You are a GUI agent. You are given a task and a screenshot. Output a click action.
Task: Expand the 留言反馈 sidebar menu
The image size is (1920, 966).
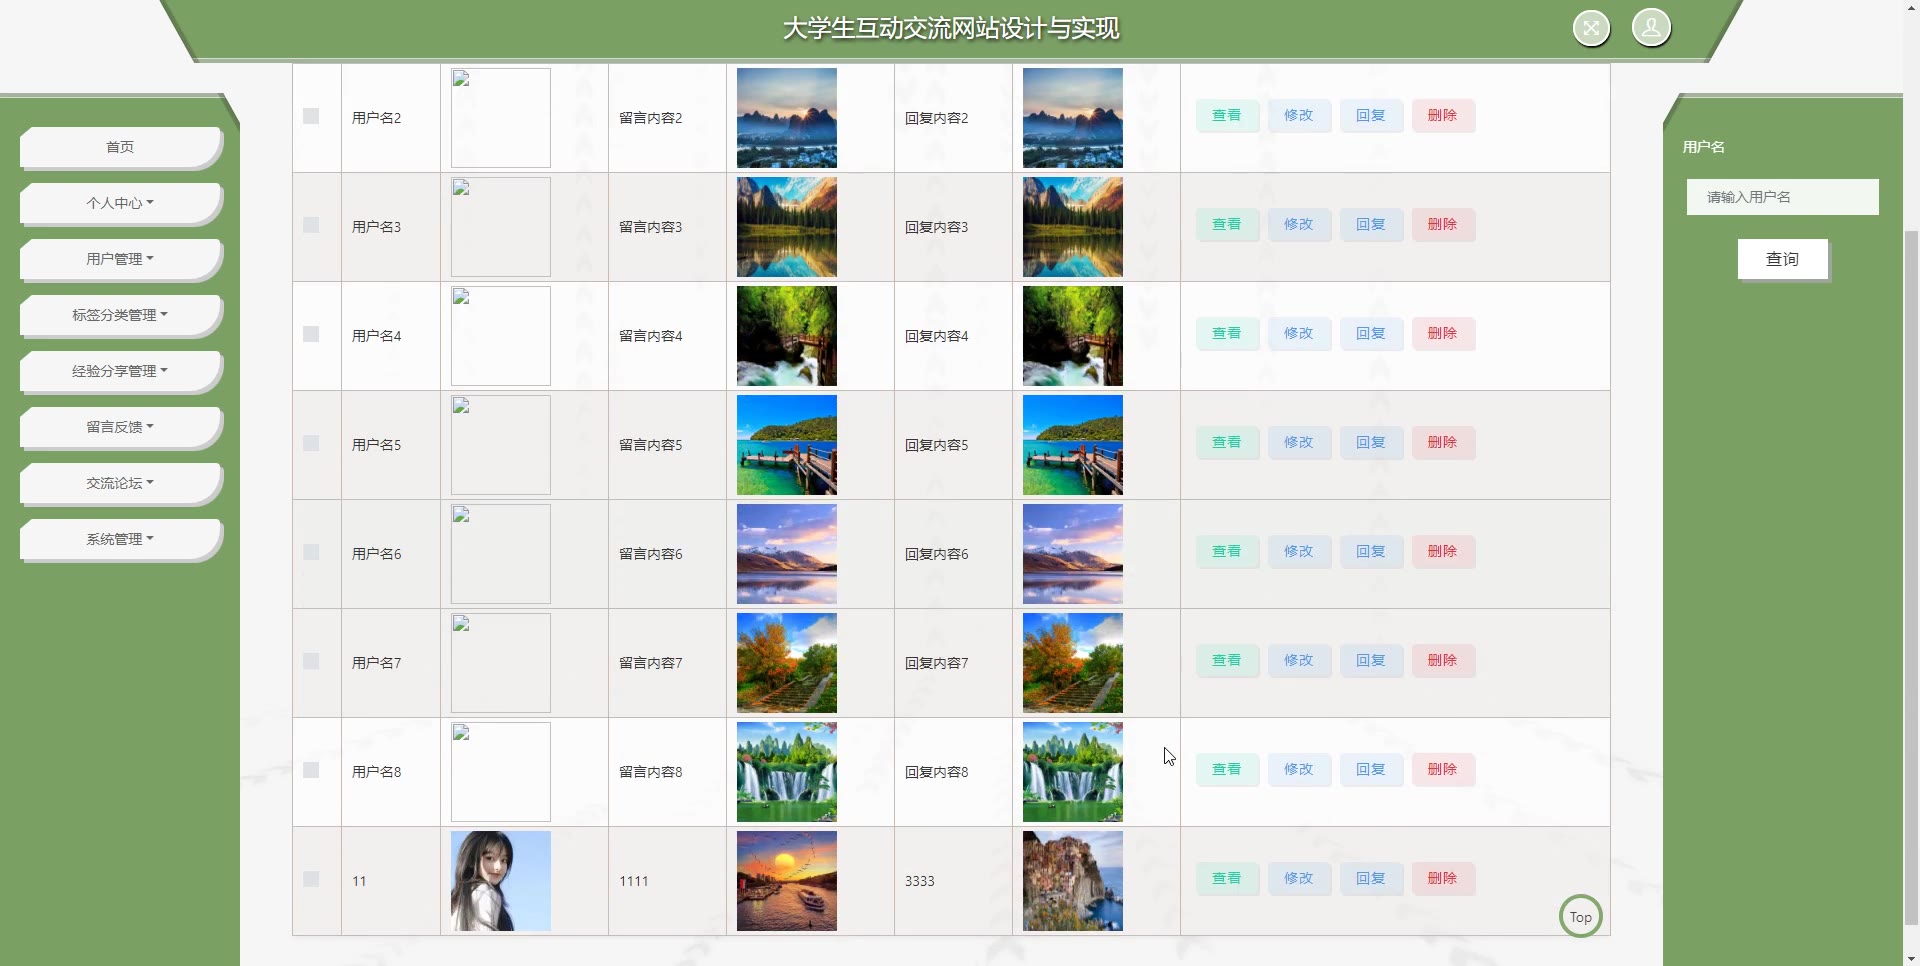120,427
